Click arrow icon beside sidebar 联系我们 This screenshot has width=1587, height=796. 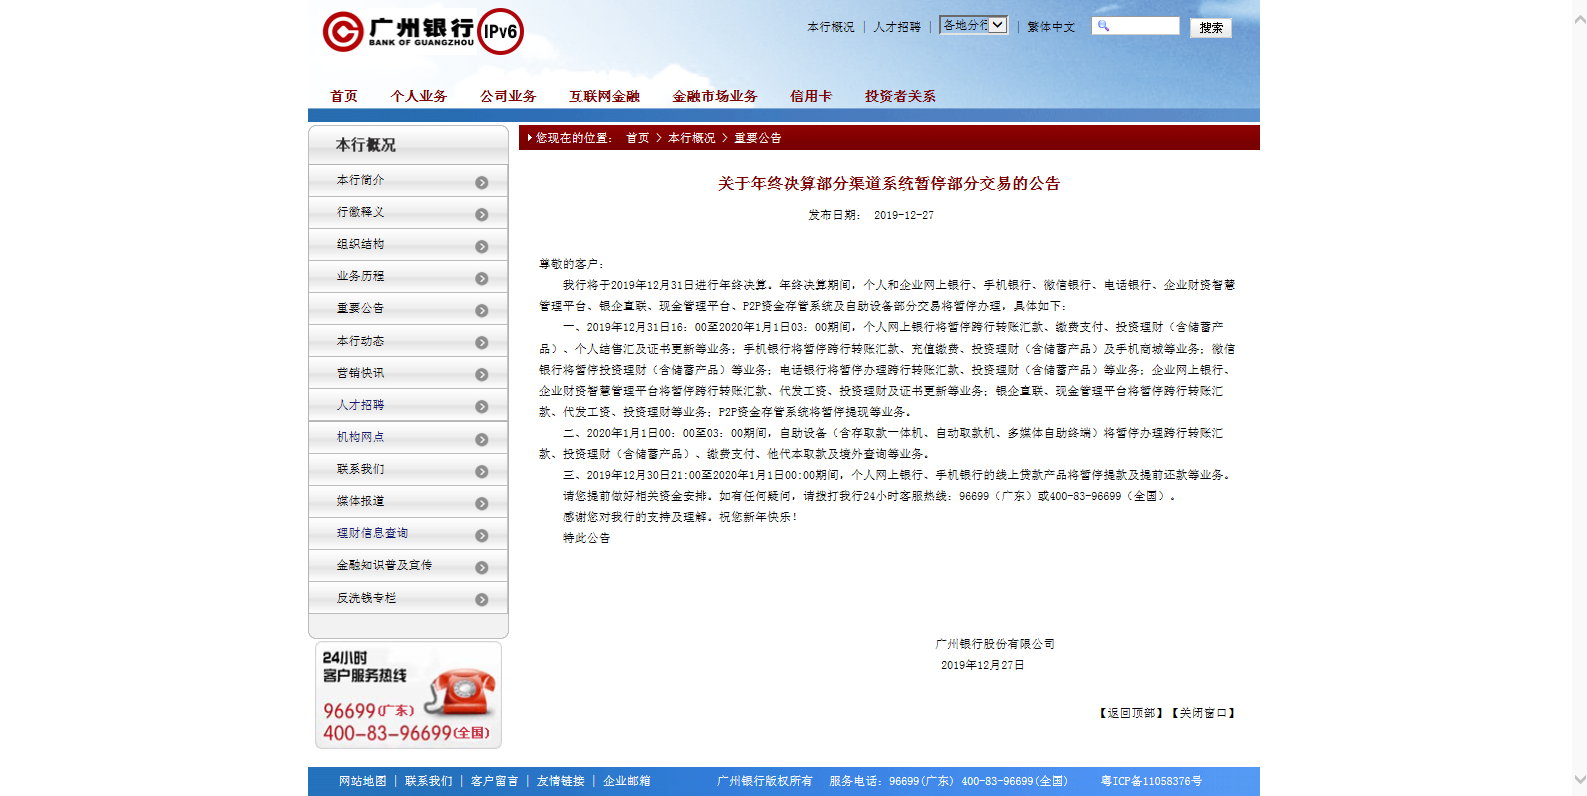click(x=481, y=471)
